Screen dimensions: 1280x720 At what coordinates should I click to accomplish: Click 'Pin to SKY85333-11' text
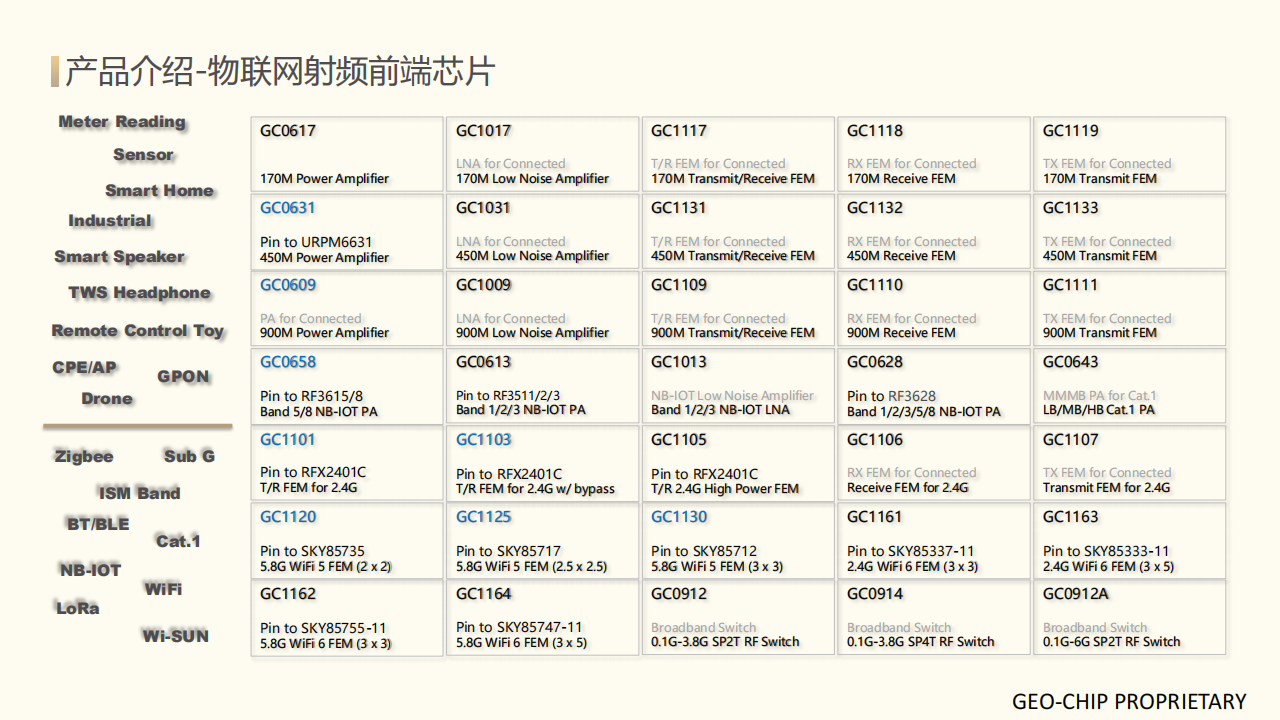pos(1106,551)
